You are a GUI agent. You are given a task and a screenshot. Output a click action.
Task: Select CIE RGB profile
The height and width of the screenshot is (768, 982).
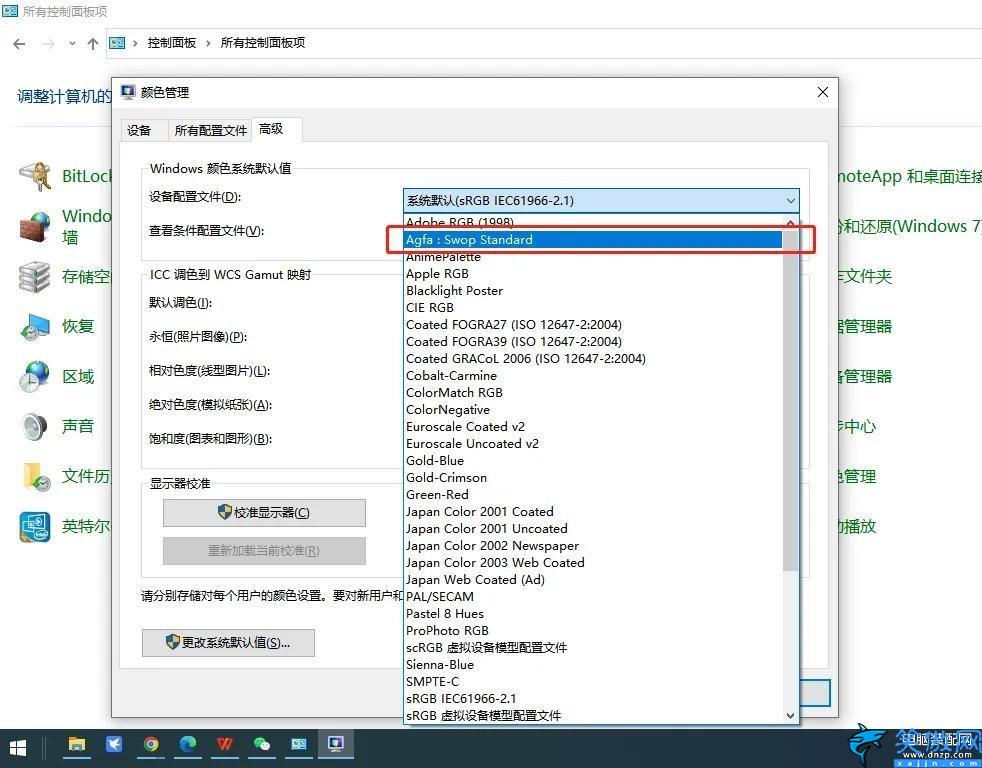[594, 308]
